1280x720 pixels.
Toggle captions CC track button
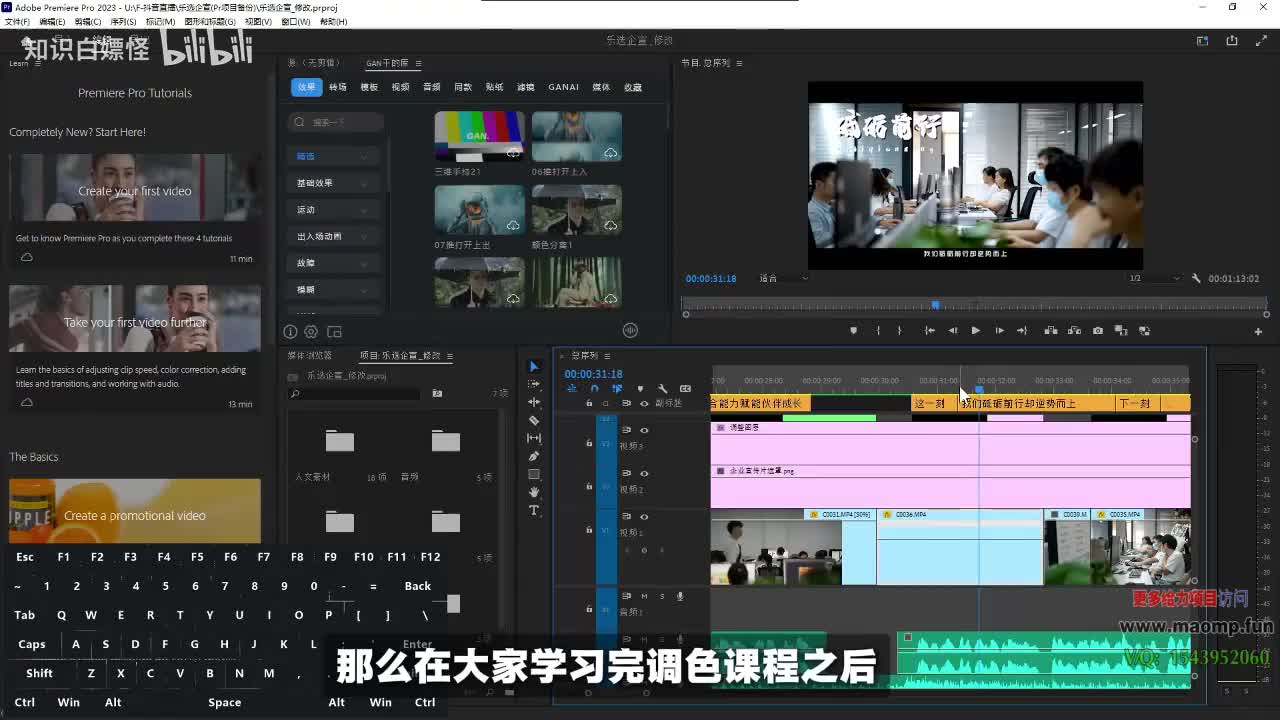click(x=685, y=389)
